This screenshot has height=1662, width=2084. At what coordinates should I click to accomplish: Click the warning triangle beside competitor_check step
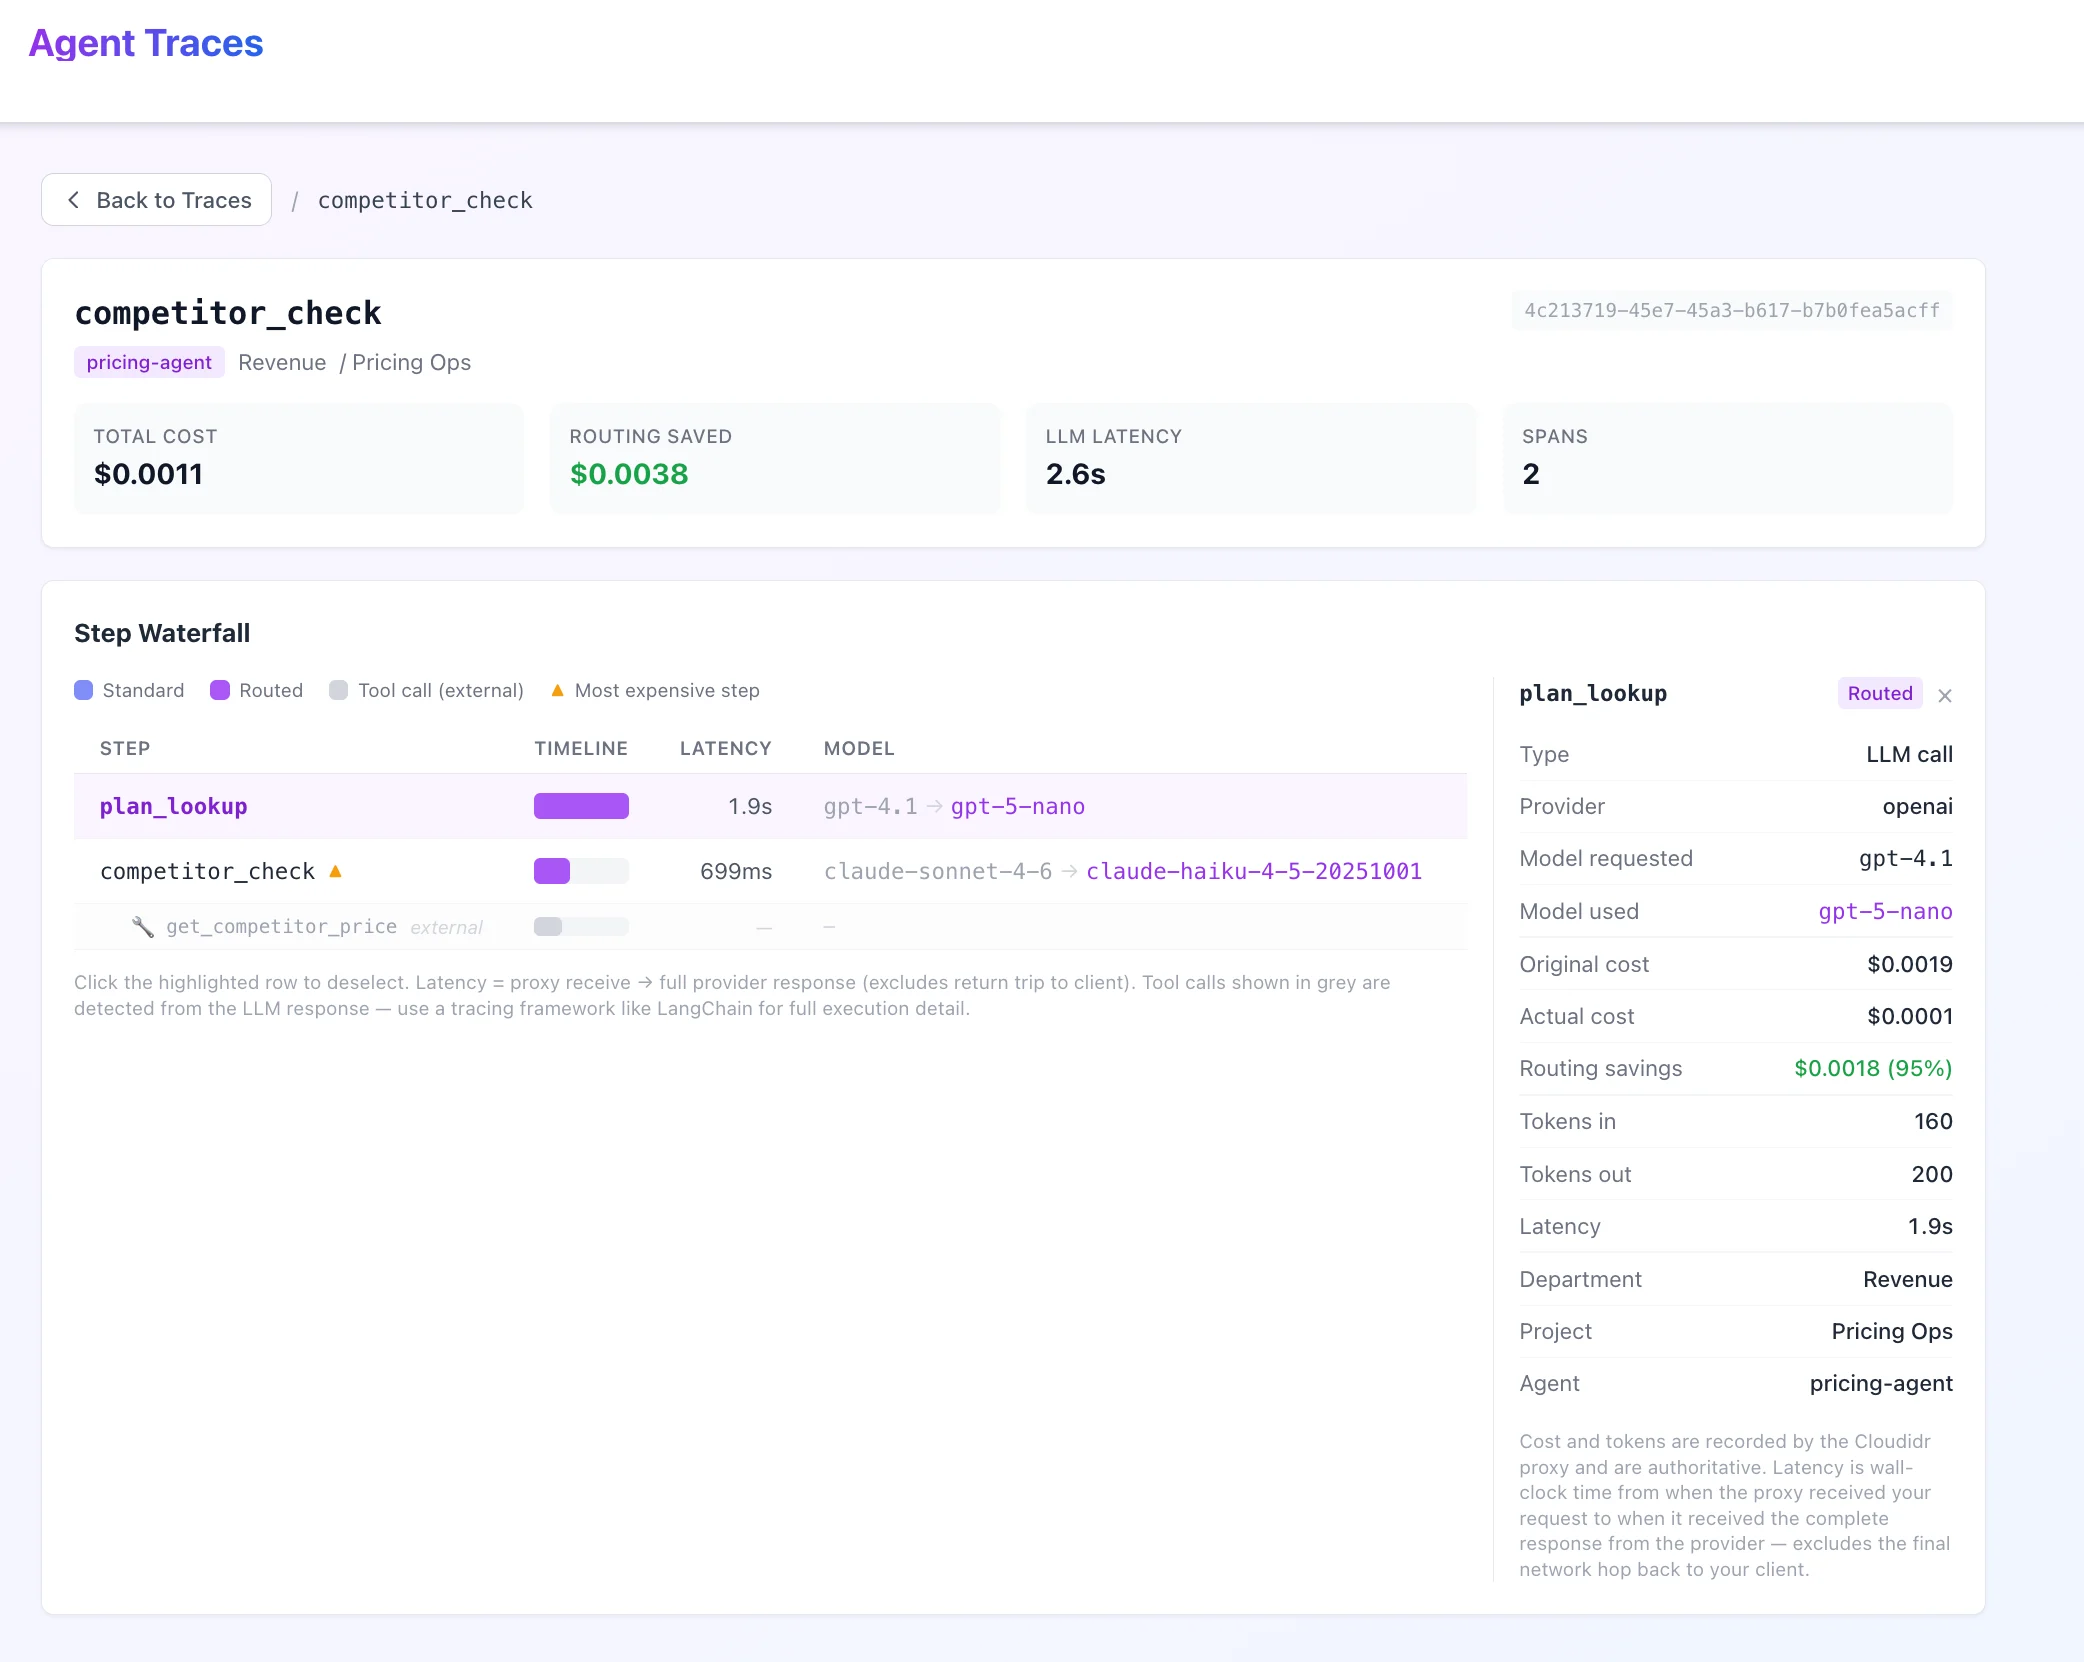coord(336,871)
